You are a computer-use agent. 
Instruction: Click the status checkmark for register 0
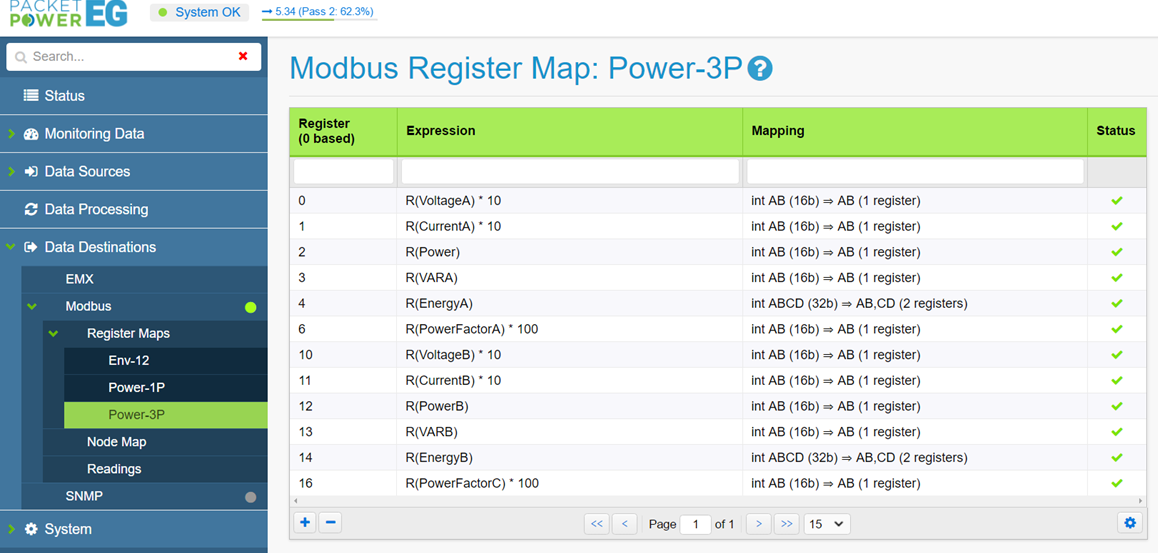click(x=1116, y=201)
